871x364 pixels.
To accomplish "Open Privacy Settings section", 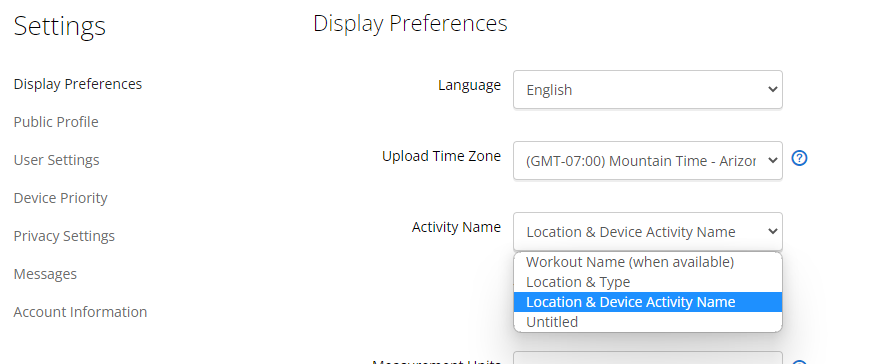I will (x=64, y=236).
